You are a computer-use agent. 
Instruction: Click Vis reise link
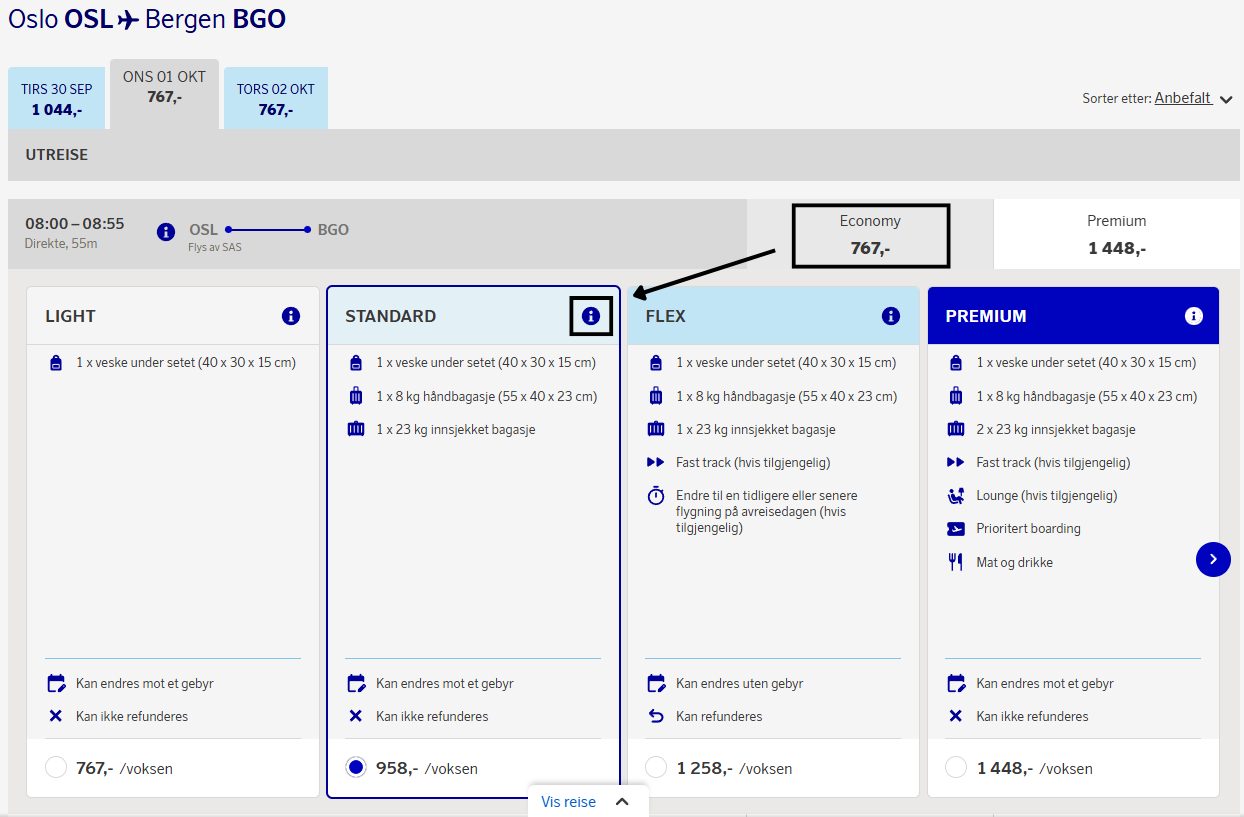[x=568, y=802]
